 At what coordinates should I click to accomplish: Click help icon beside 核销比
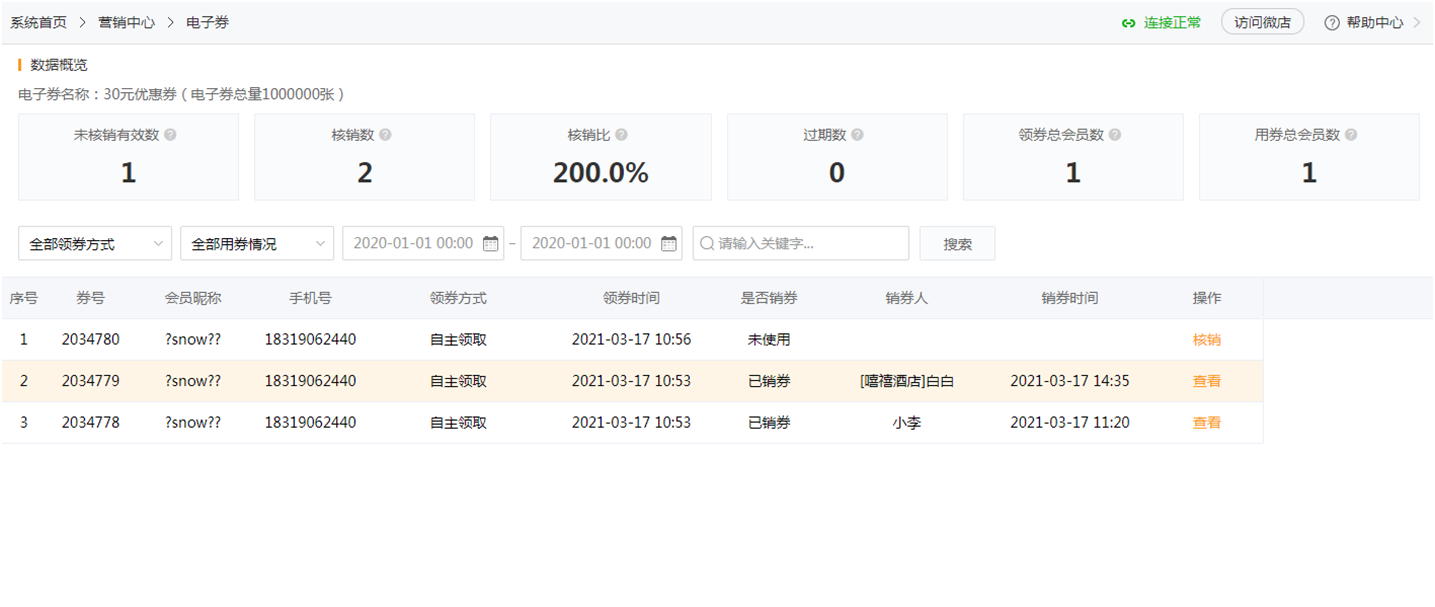pyautogui.click(x=621, y=135)
